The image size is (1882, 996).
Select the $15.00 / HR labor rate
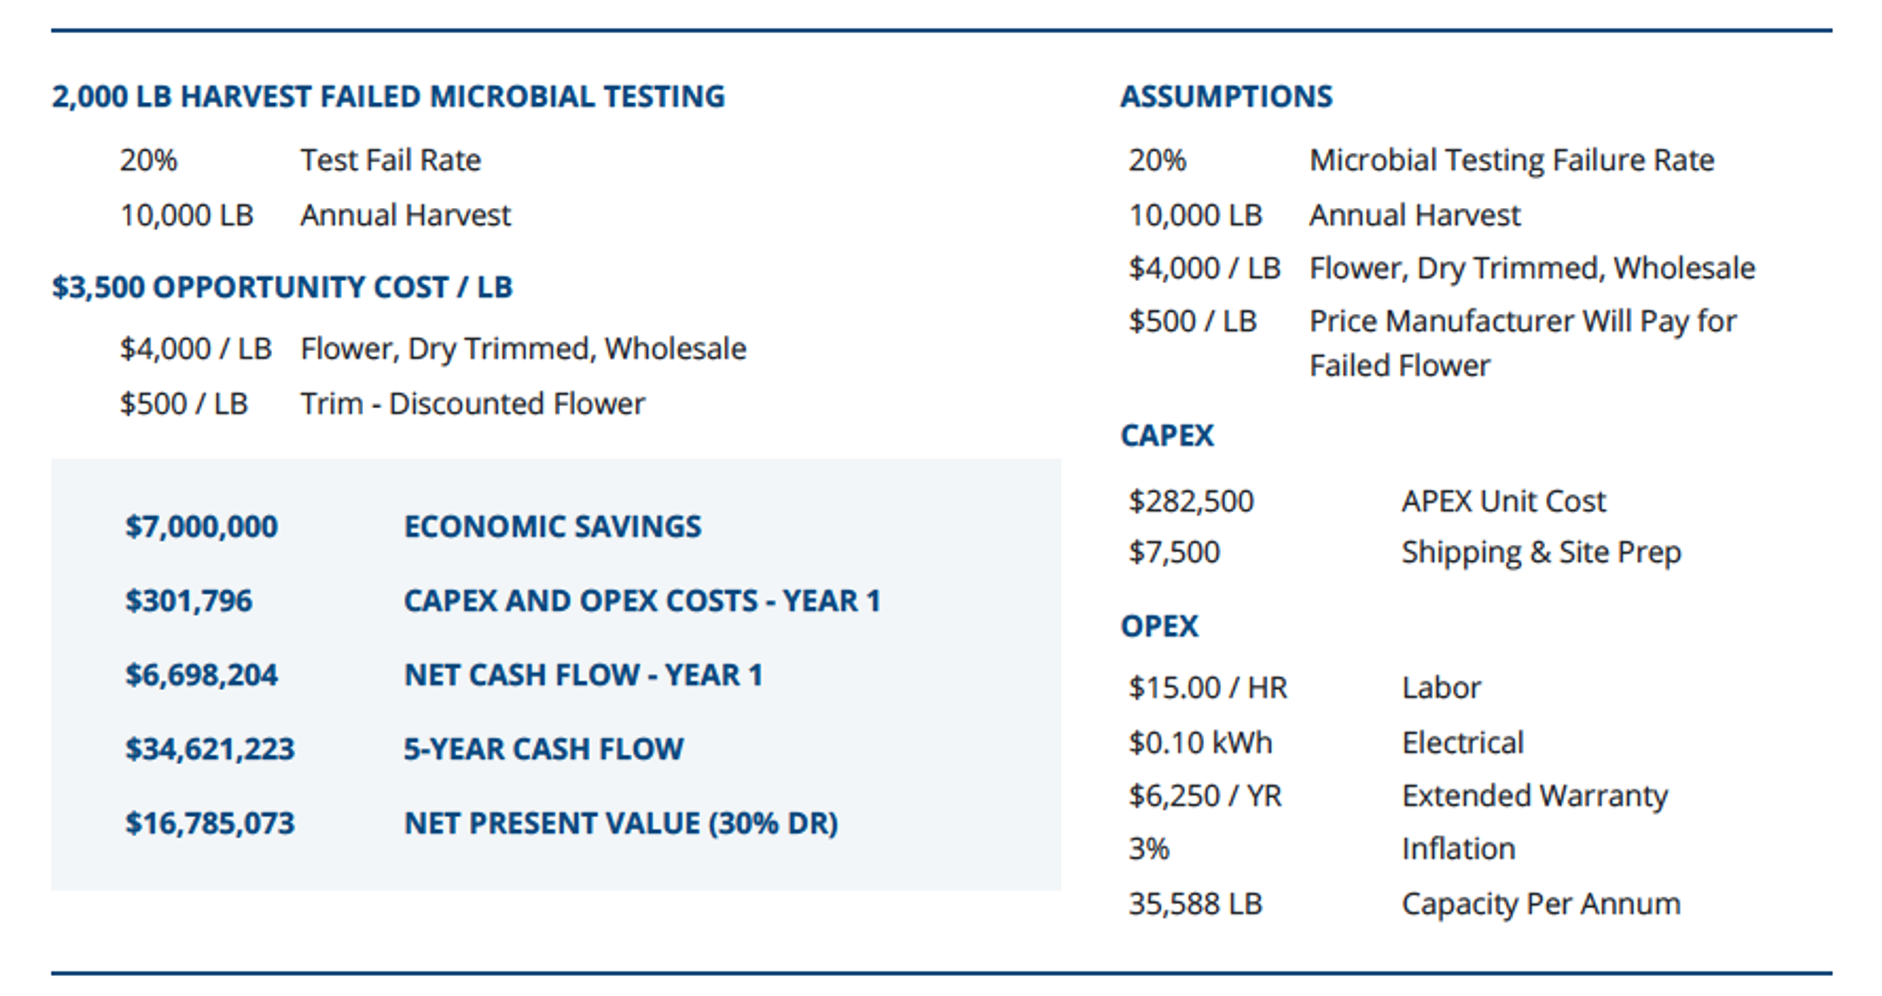tap(1208, 688)
